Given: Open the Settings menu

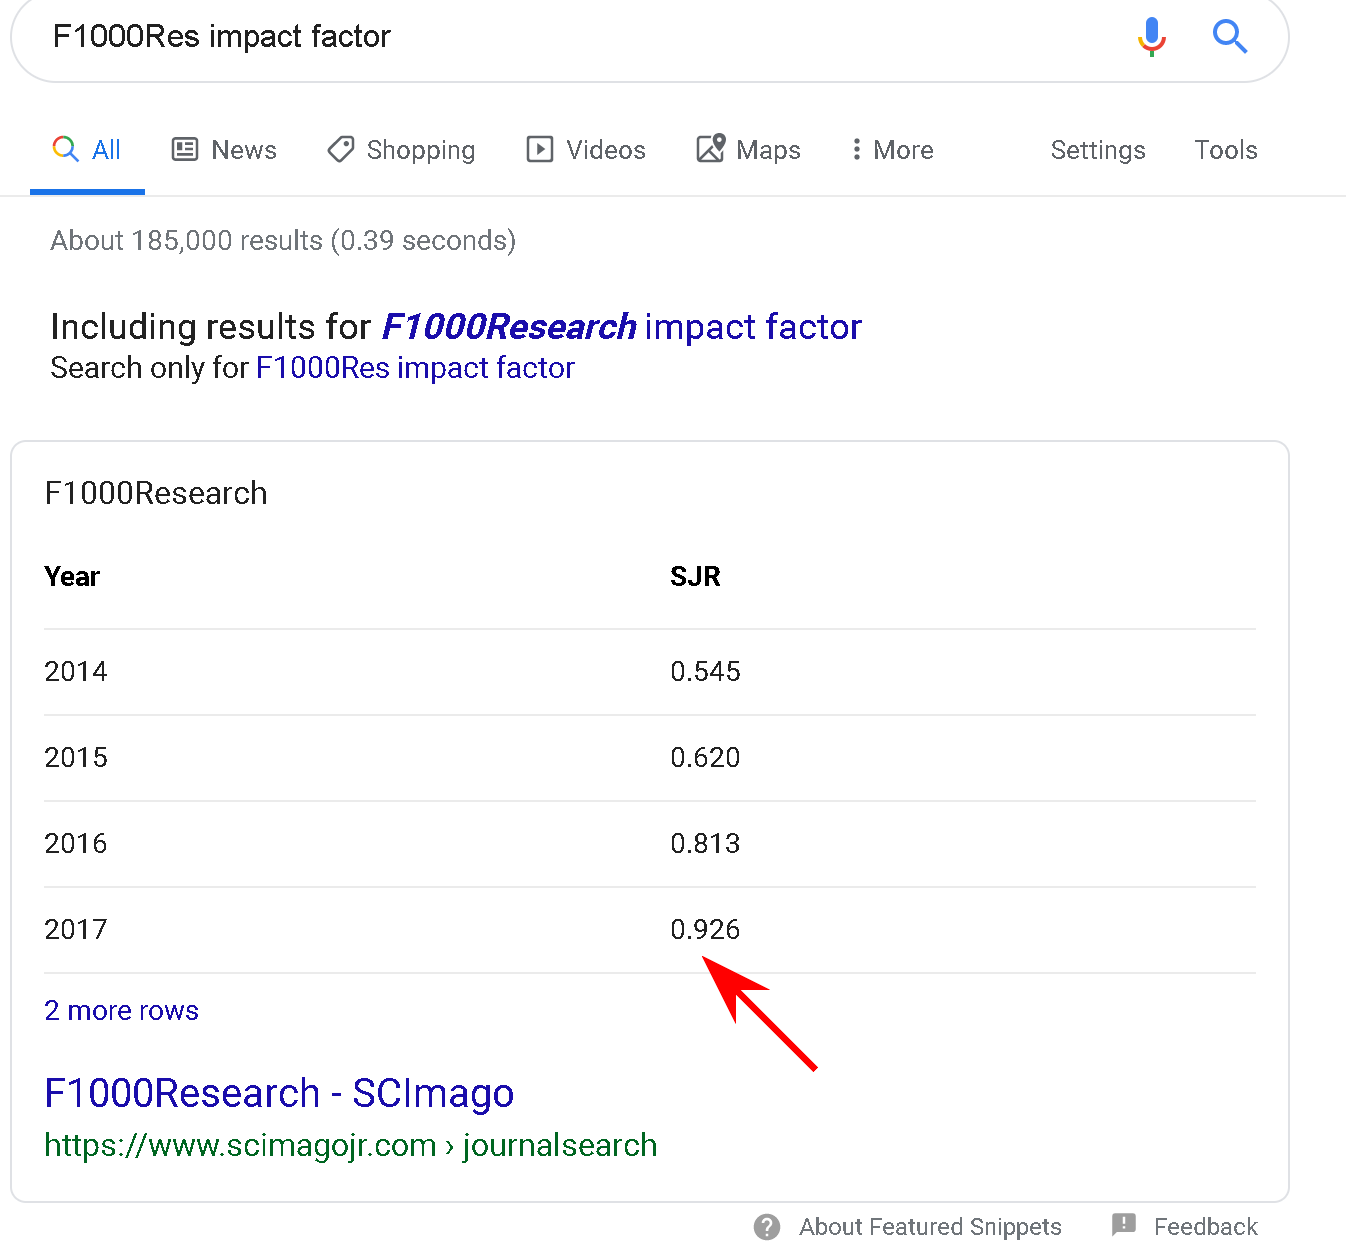Looking at the screenshot, I should coord(1097,150).
